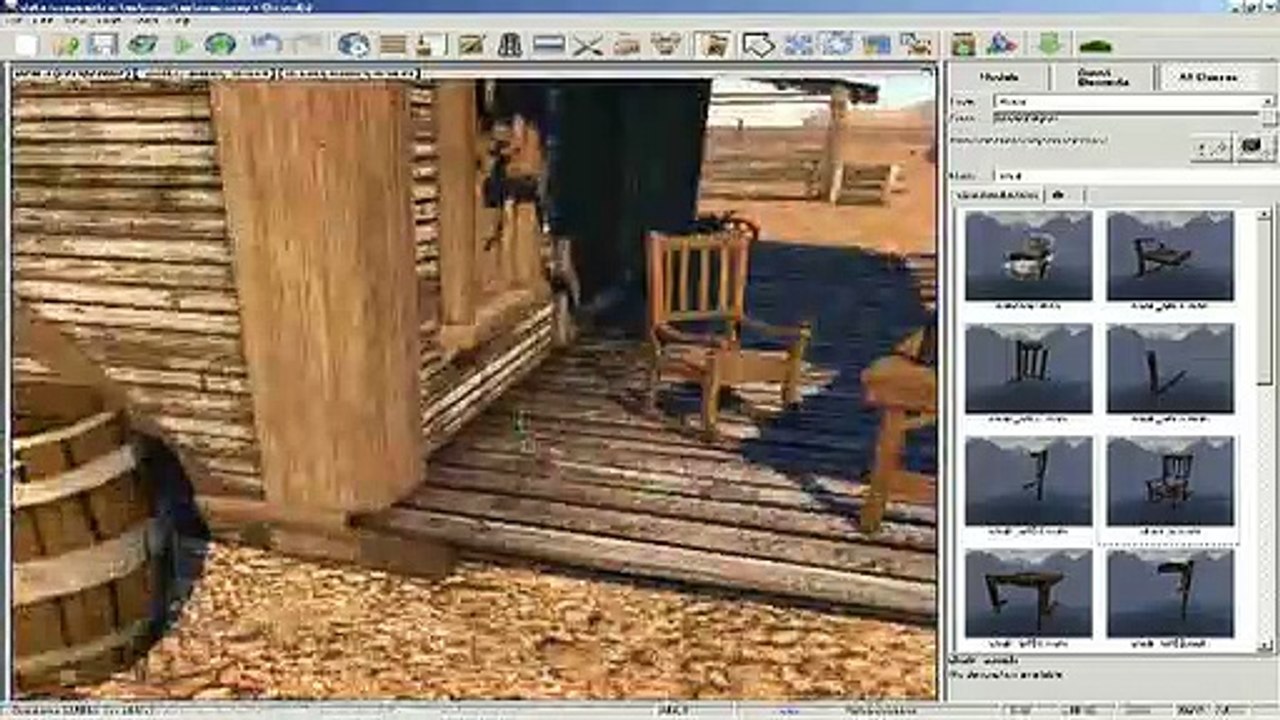The image size is (1280, 720).
Task: Click the mask filter input field
Action: pyautogui.click(x=1134, y=176)
